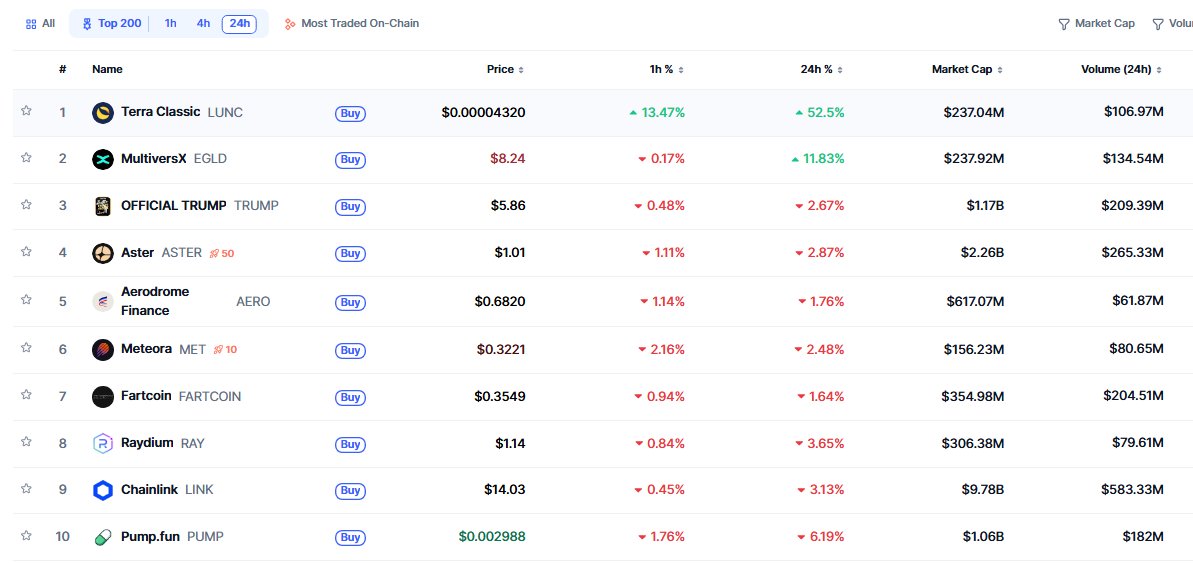Click Aster market cap $2.26B
Image resolution: width=1193 pixels, height=563 pixels.
984,253
